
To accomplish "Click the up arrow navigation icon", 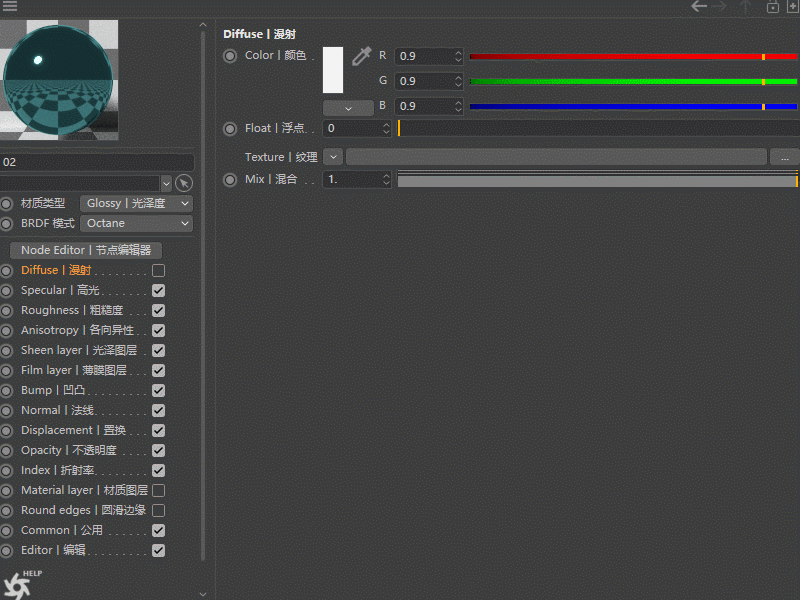I will coord(745,6).
